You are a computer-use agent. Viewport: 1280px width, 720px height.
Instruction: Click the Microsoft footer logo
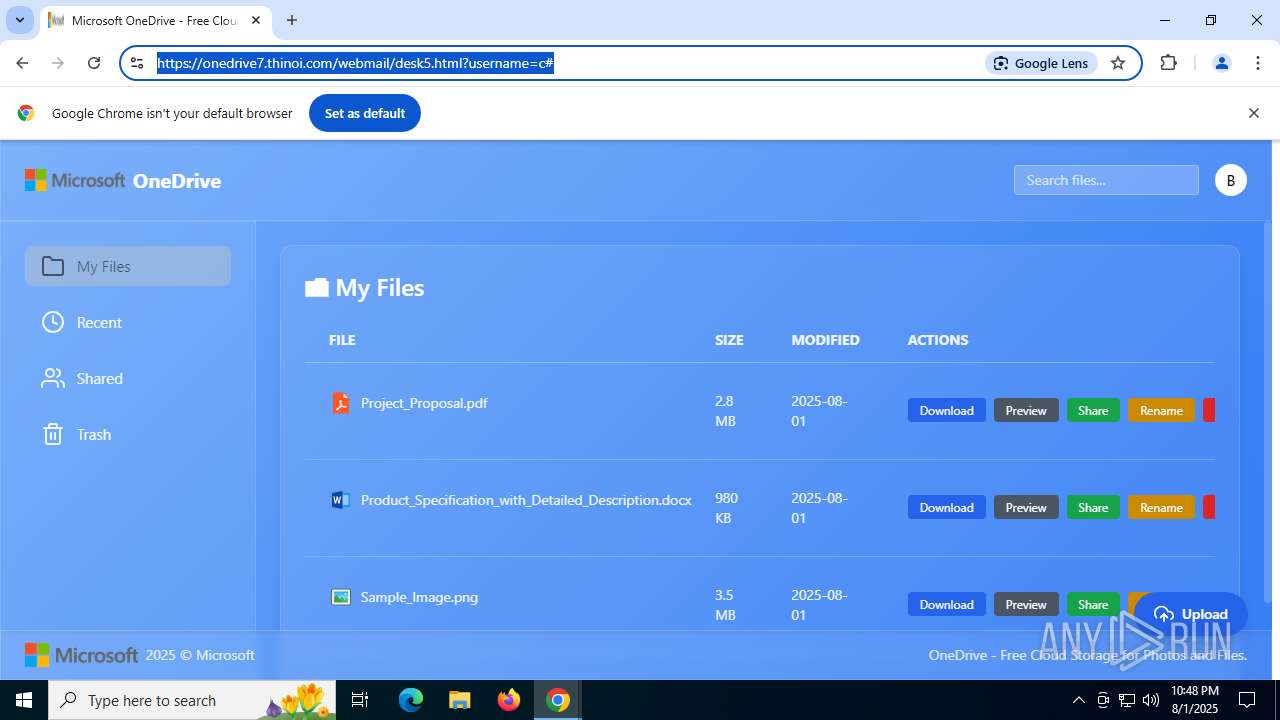pyautogui.click(x=81, y=655)
